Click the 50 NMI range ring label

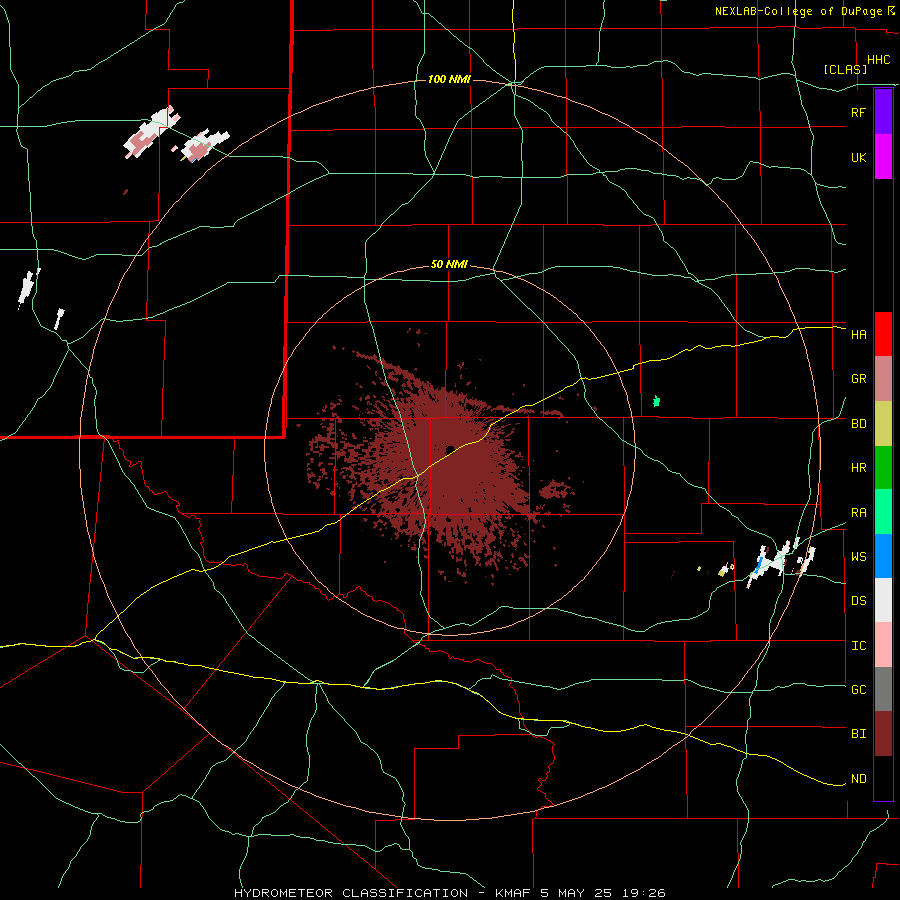(449, 265)
